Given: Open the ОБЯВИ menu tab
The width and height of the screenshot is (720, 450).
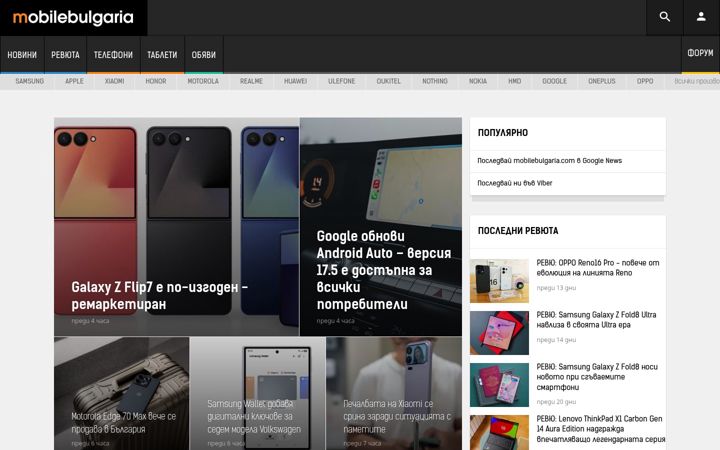Looking at the screenshot, I should [x=203, y=55].
